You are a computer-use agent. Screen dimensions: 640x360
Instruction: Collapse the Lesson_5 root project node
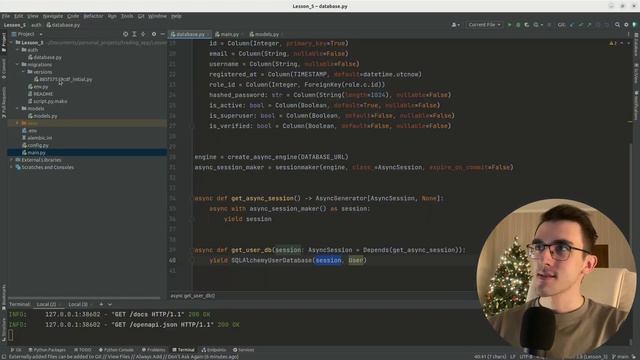pyautogui.click(x=11, y=42)
